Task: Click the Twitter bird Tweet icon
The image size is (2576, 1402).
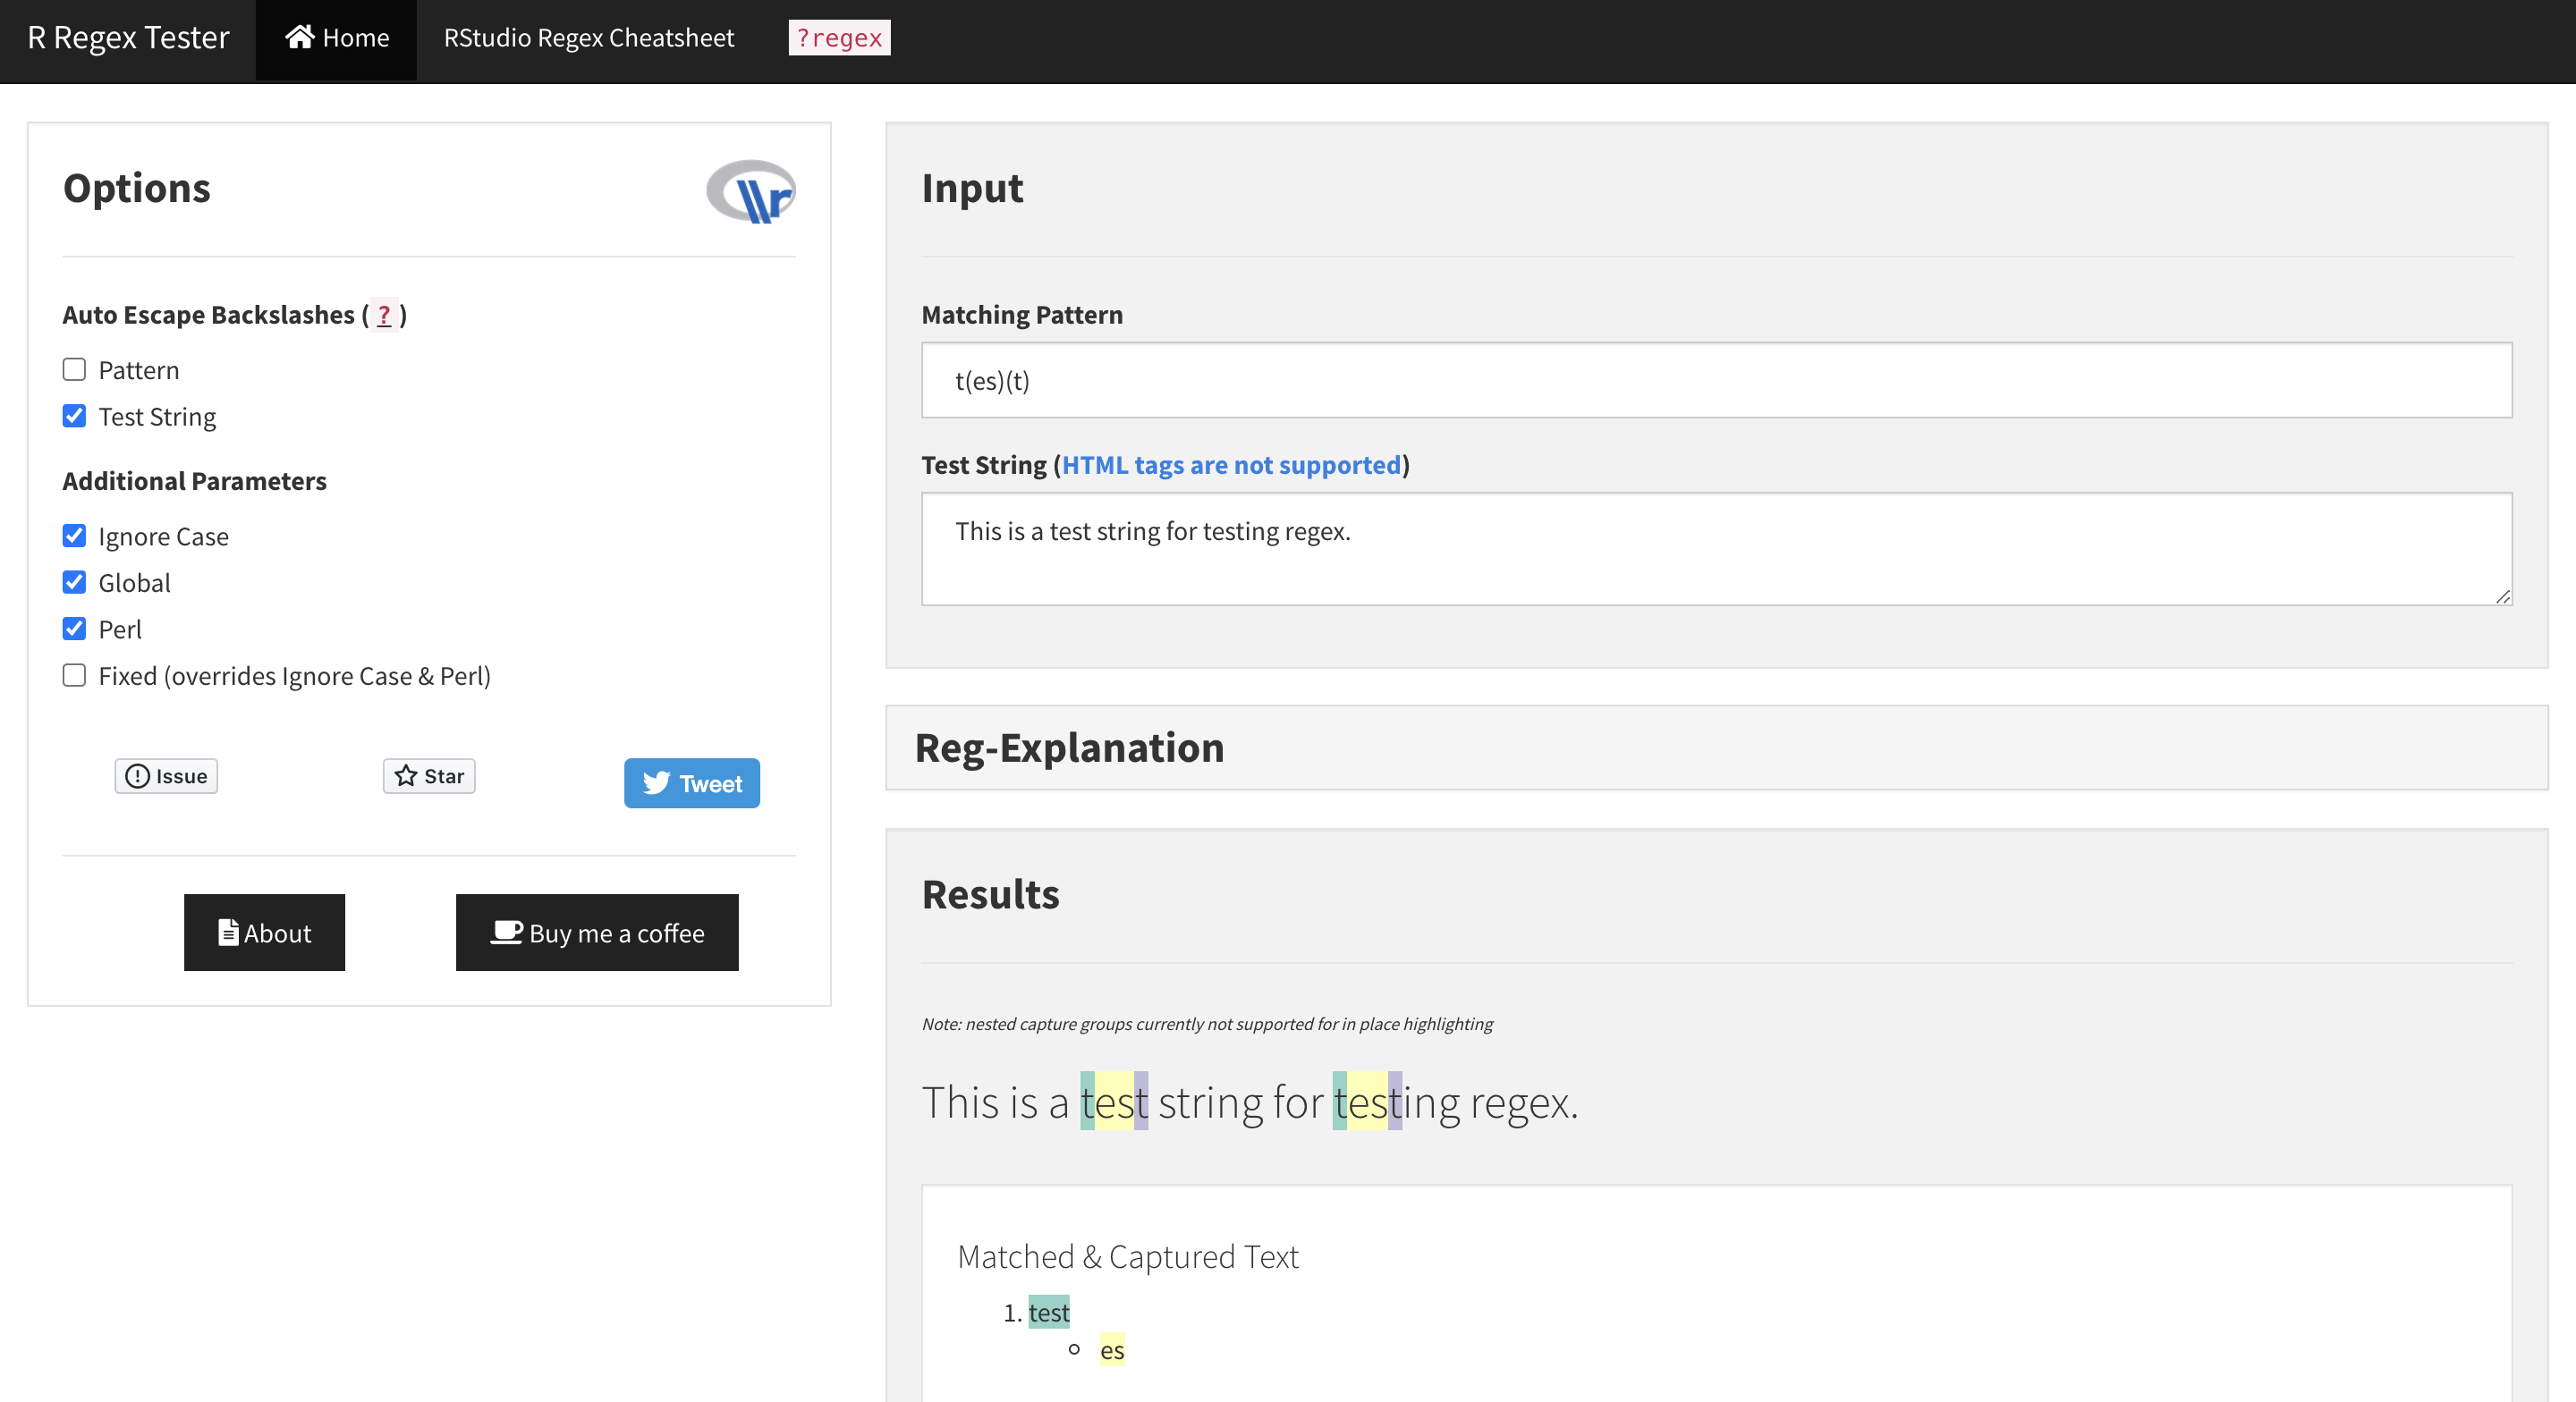Action: (x=656, y=783)
